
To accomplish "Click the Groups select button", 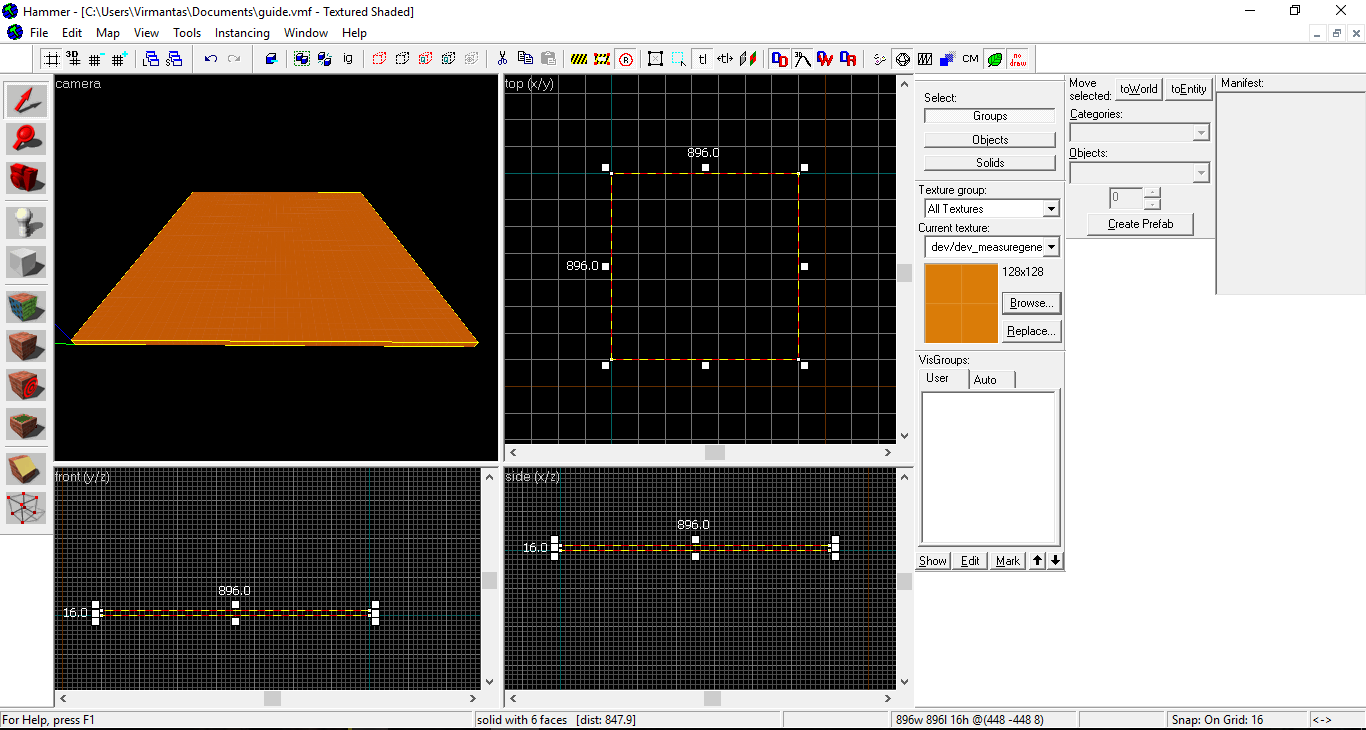I will point(990,116).
